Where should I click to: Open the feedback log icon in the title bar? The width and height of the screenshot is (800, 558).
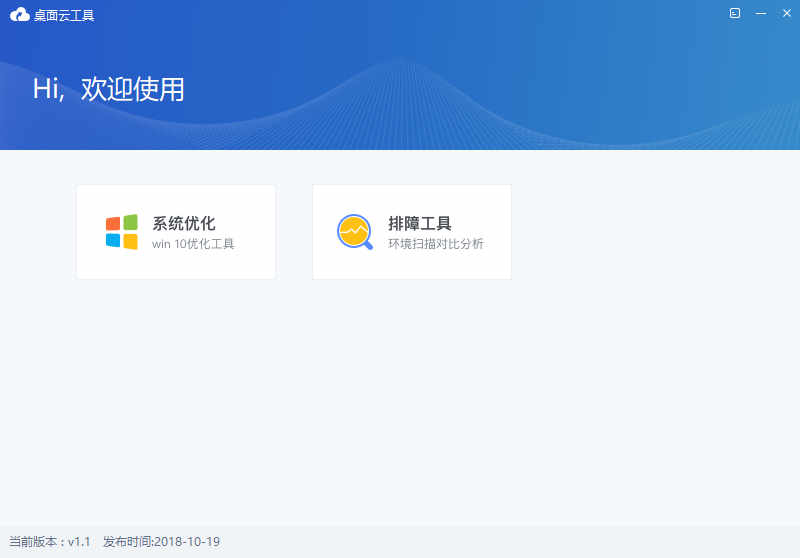click(735, 13)
